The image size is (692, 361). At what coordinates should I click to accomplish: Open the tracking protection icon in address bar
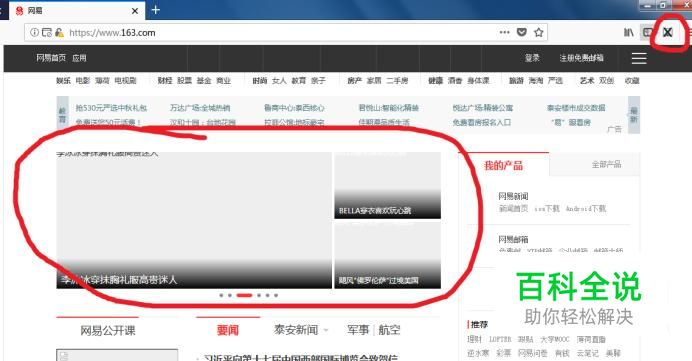click(x=47, y=32)
